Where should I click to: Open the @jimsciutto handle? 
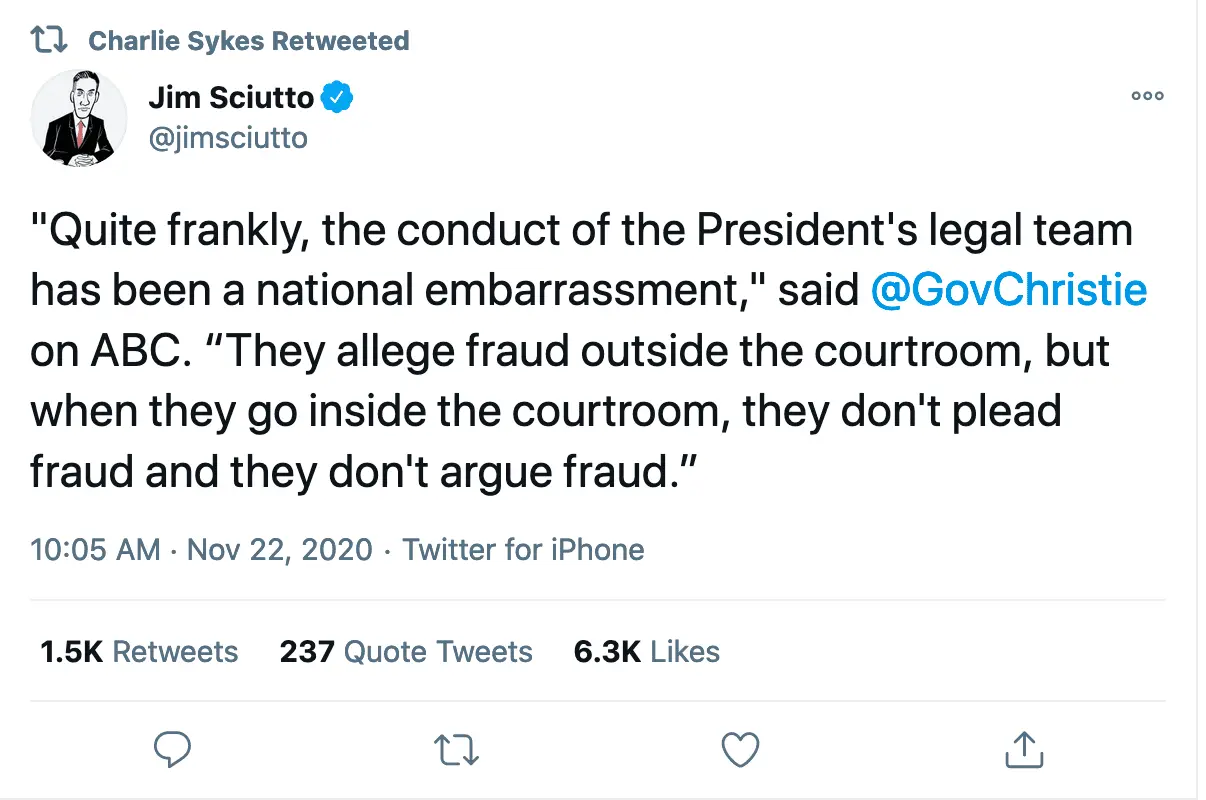pos(227,137)
